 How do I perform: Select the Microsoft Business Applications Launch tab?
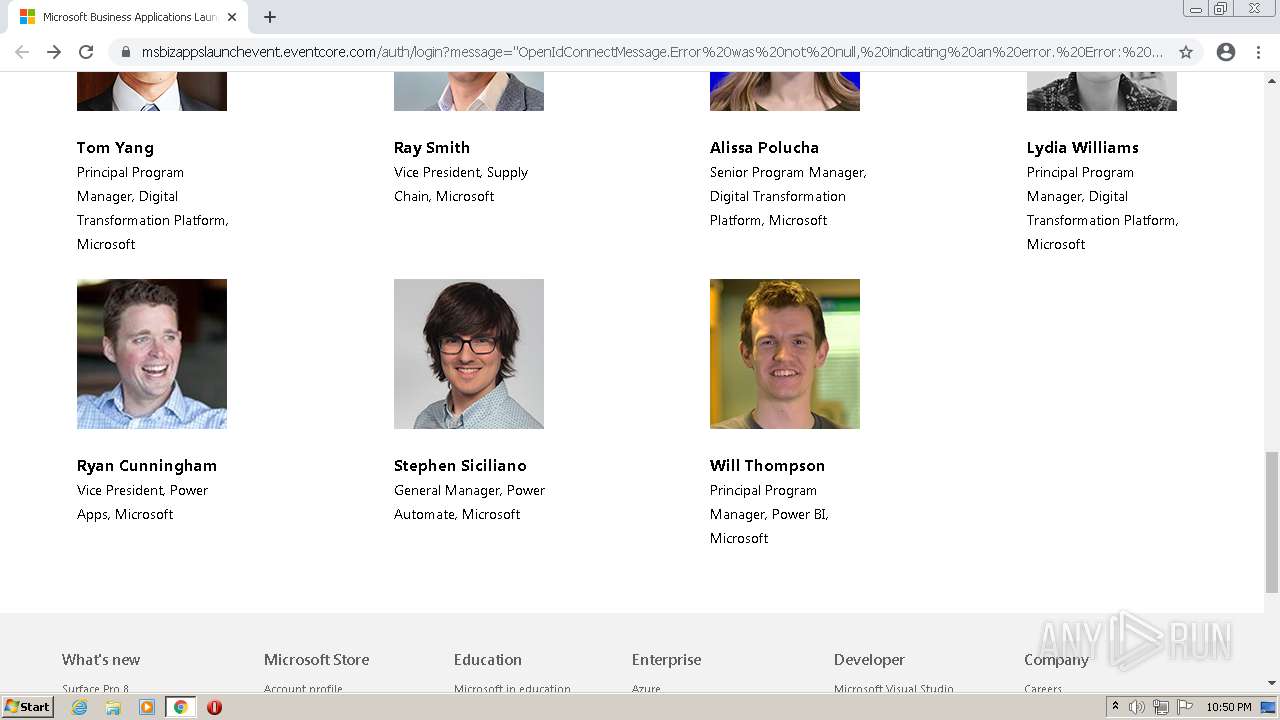pos(126,17)
